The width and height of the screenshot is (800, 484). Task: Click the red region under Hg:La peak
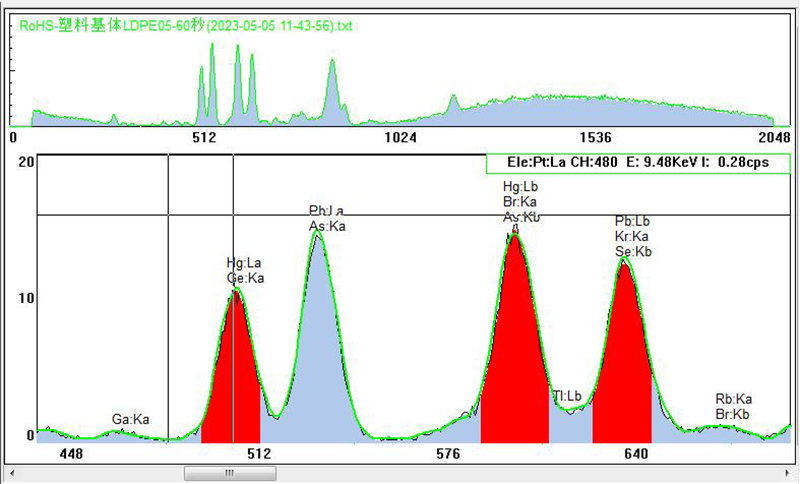[x=231, y=380]
